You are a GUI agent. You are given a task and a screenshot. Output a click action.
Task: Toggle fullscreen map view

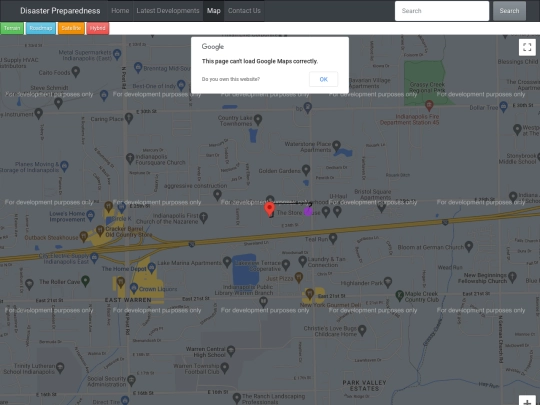[527, 47]
